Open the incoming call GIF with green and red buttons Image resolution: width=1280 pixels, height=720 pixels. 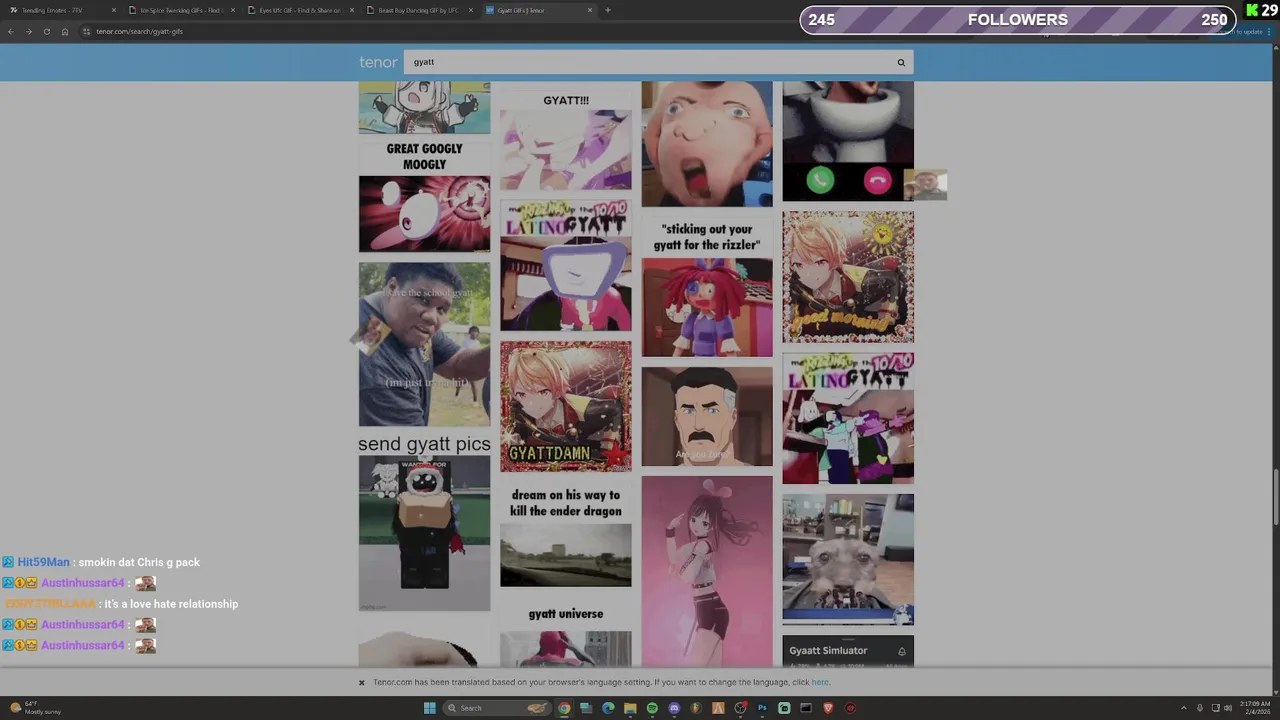[848, 141]
